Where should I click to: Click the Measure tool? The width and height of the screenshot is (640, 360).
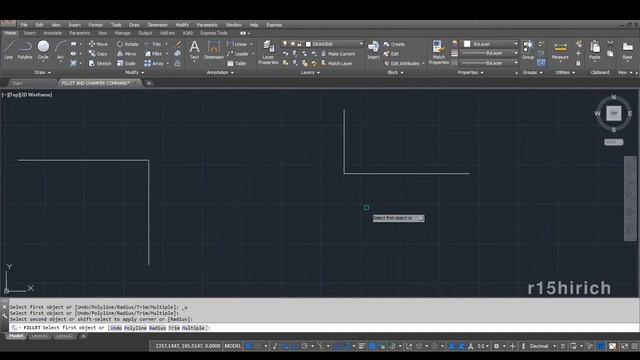(x=560, y=50)
